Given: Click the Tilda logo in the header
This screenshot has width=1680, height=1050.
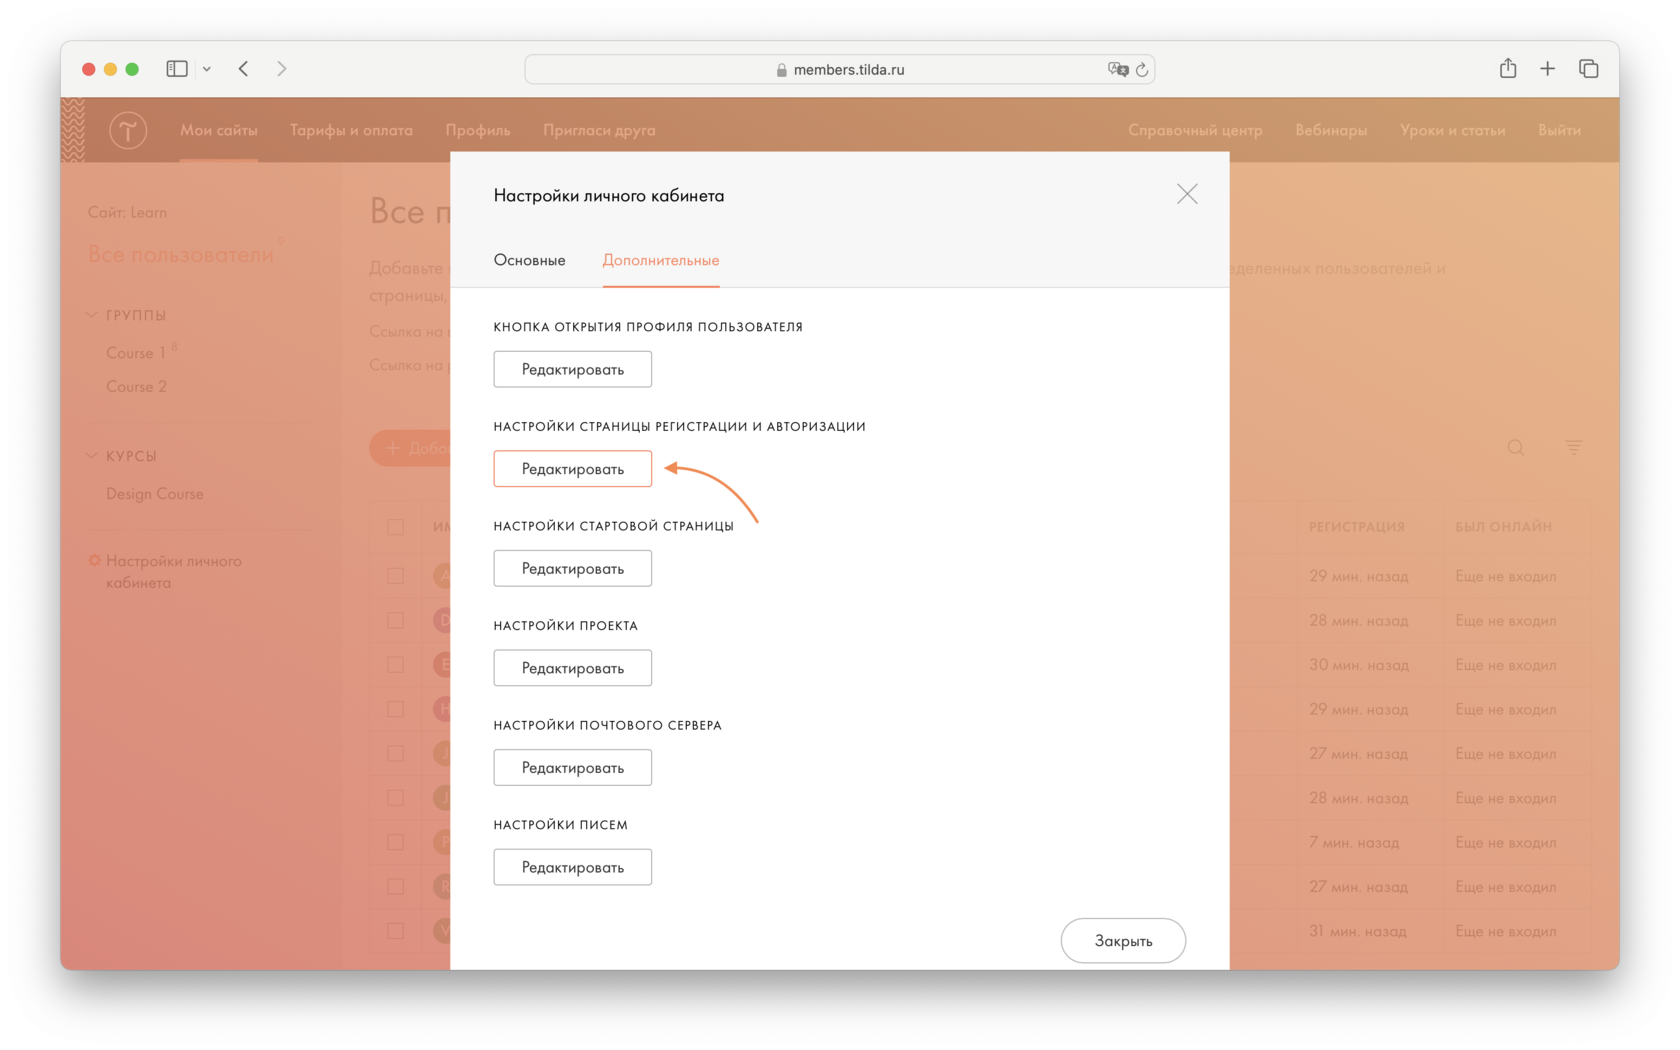Looking at the screenshot, I should pyautogui.click(x=128, y=130).
